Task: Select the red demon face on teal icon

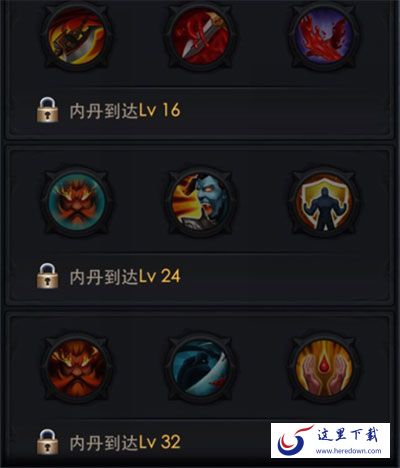Action: click(77, 202)
